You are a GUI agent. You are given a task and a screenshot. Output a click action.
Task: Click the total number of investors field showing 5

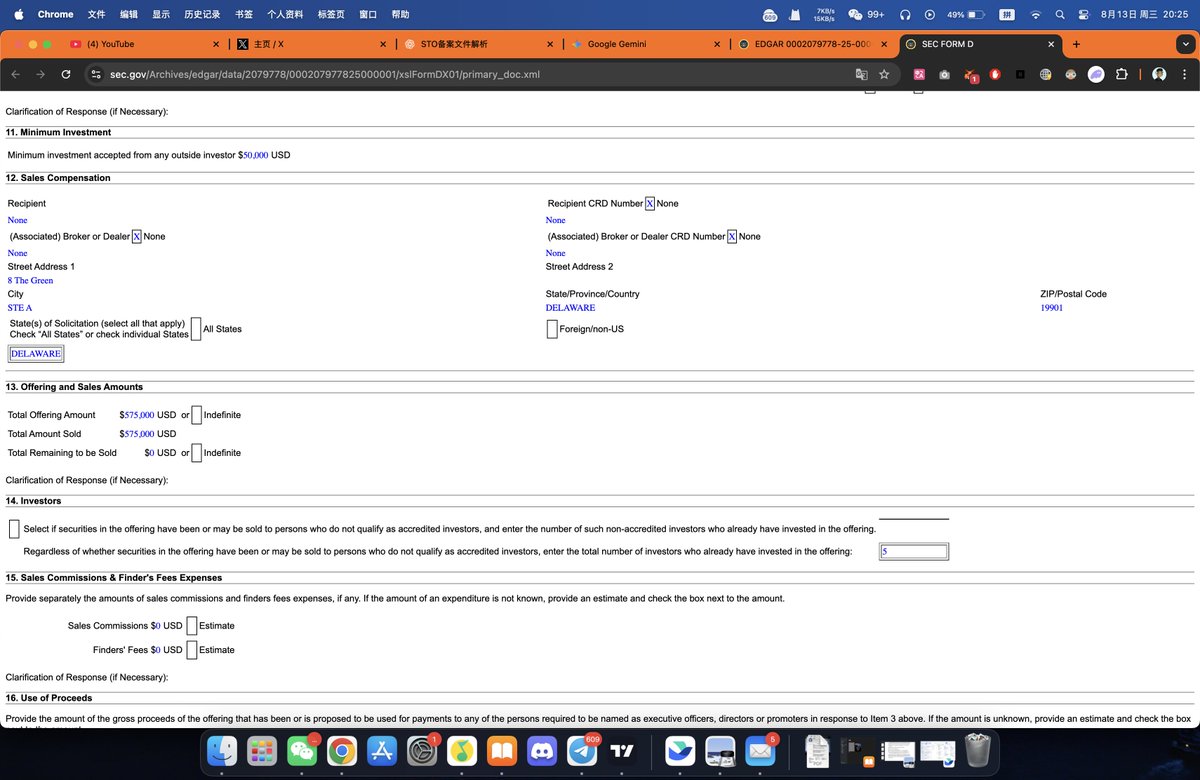914,552
